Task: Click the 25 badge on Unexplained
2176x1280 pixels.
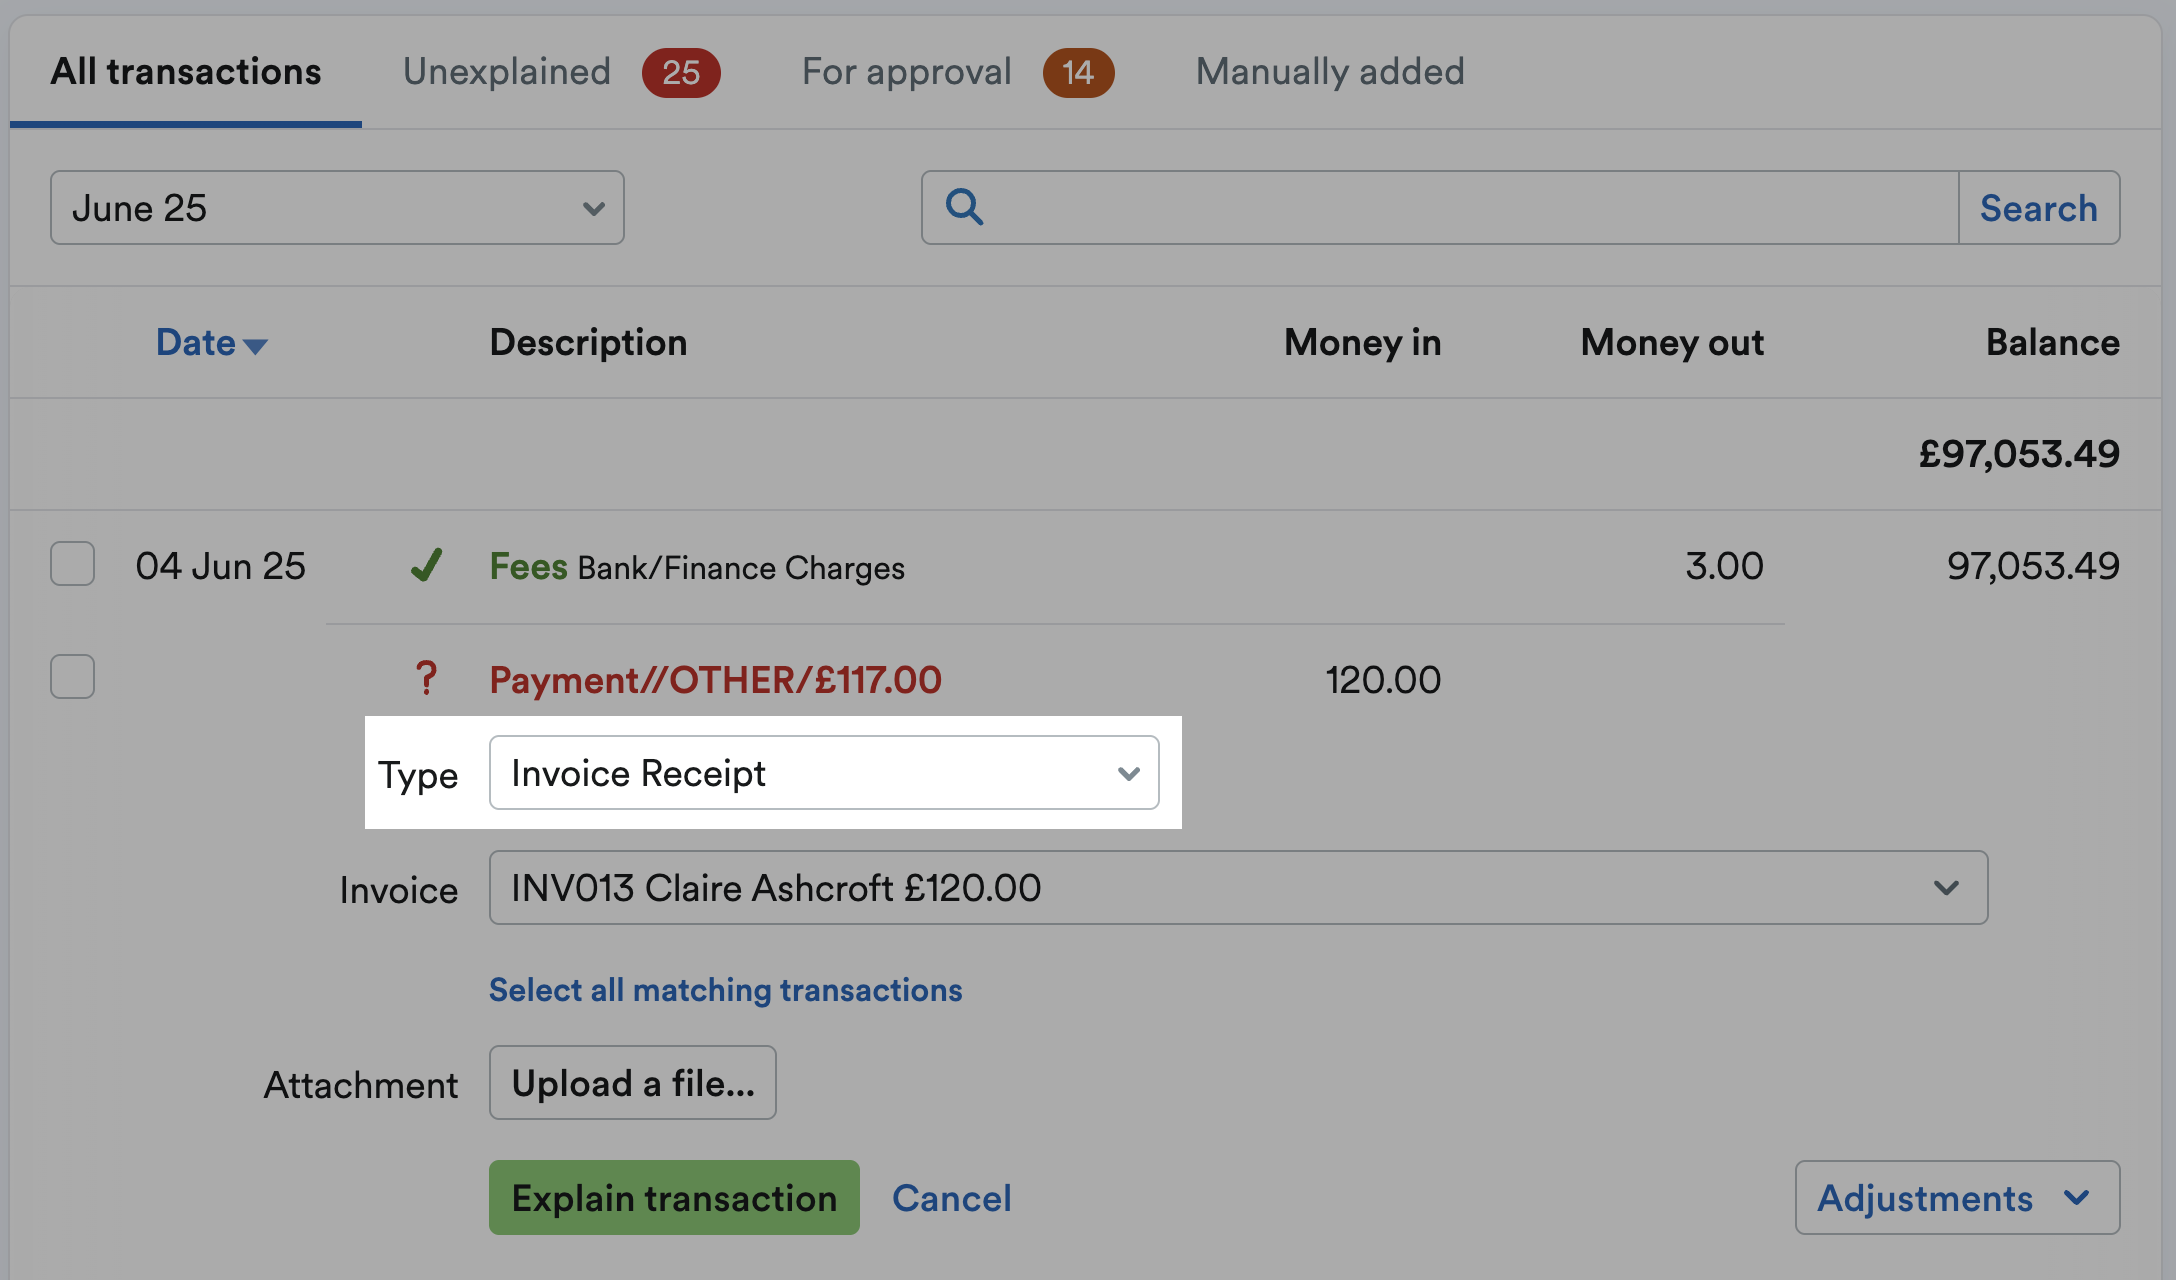Action: (x=681, y=72)
